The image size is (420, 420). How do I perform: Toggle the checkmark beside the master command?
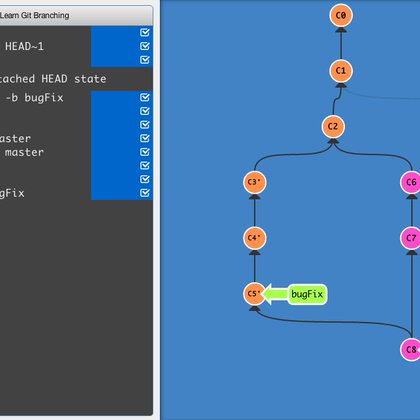click(145, 152)
